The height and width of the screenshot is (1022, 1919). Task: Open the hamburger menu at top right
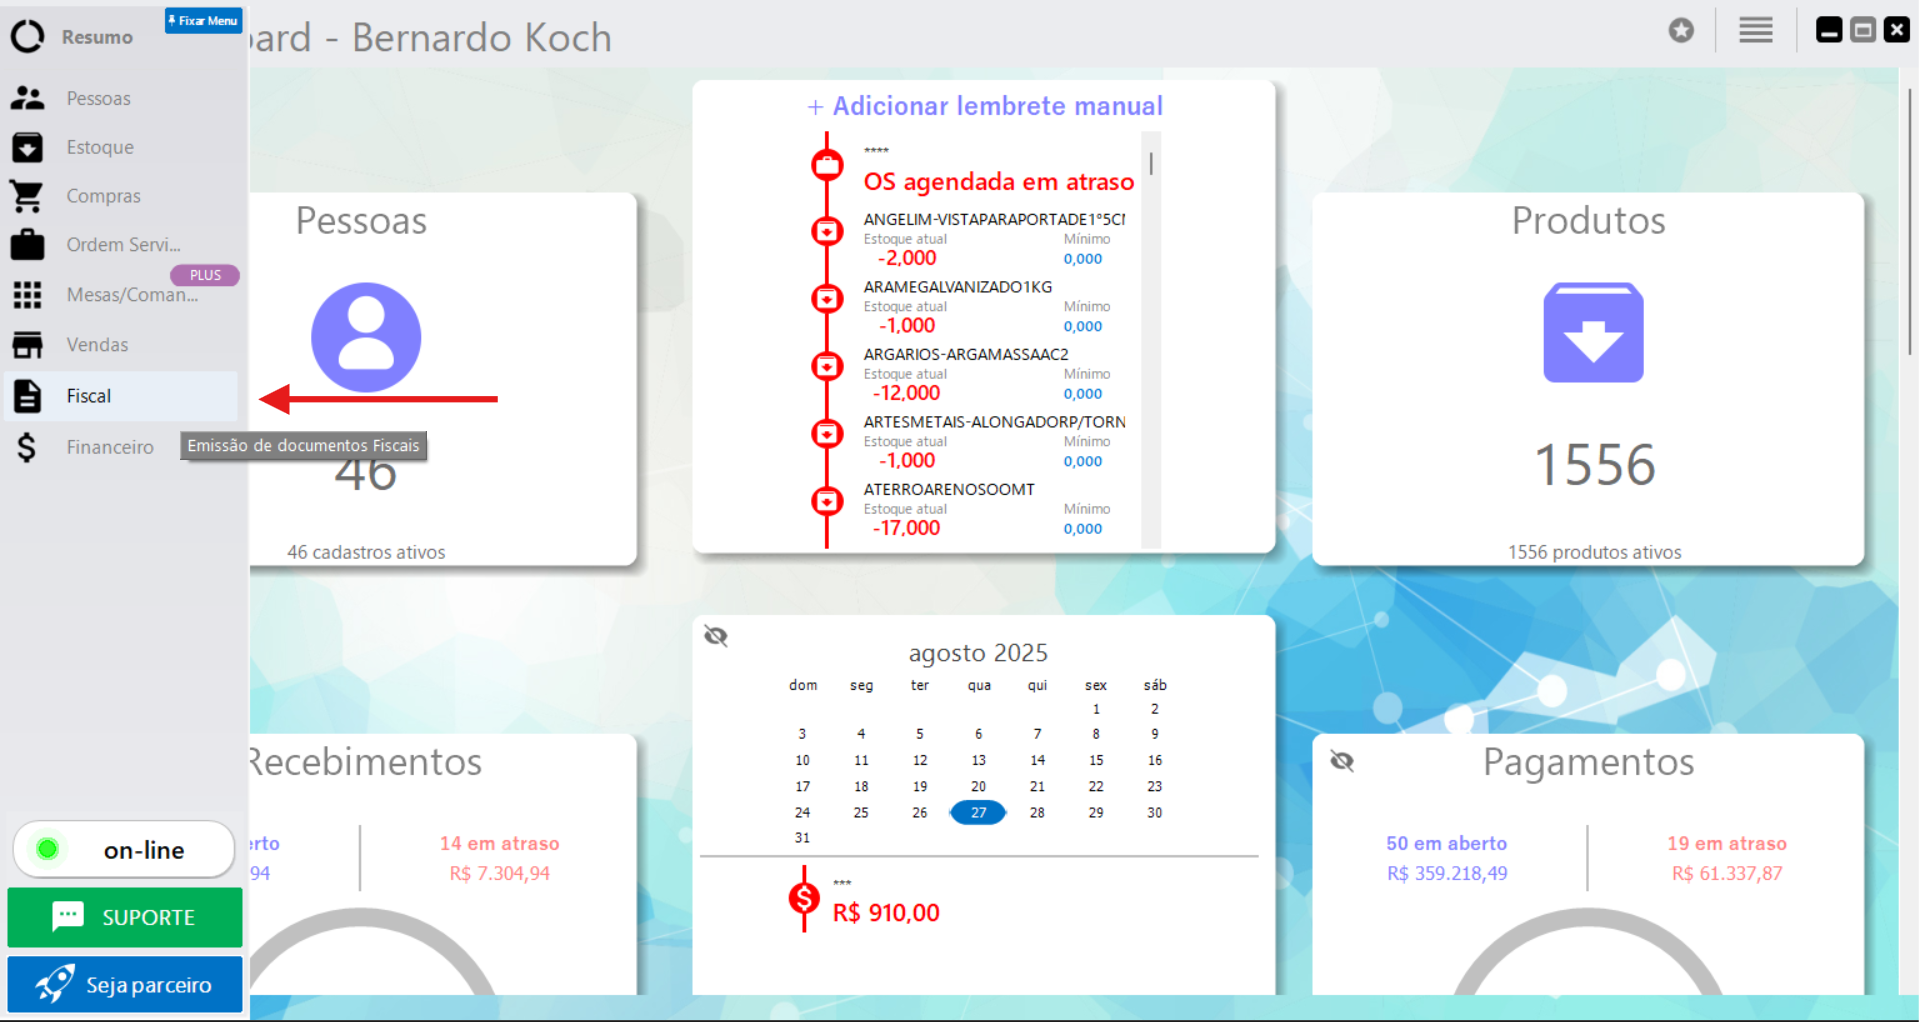click(1755, 31)
